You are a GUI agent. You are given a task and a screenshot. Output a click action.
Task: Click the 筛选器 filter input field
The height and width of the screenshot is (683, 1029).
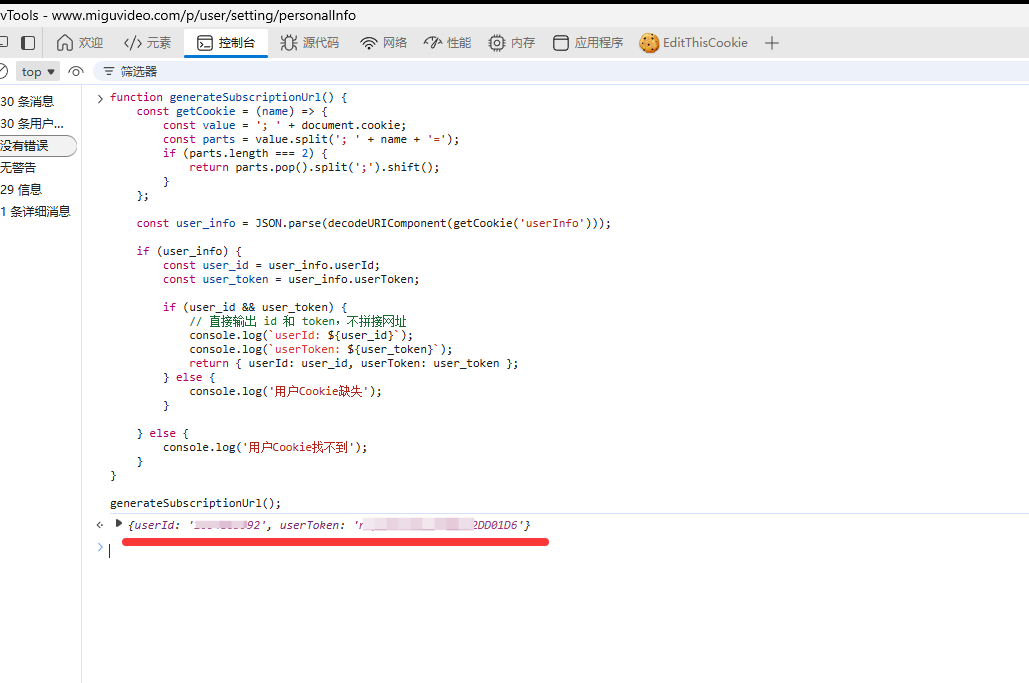coord(300,72)
